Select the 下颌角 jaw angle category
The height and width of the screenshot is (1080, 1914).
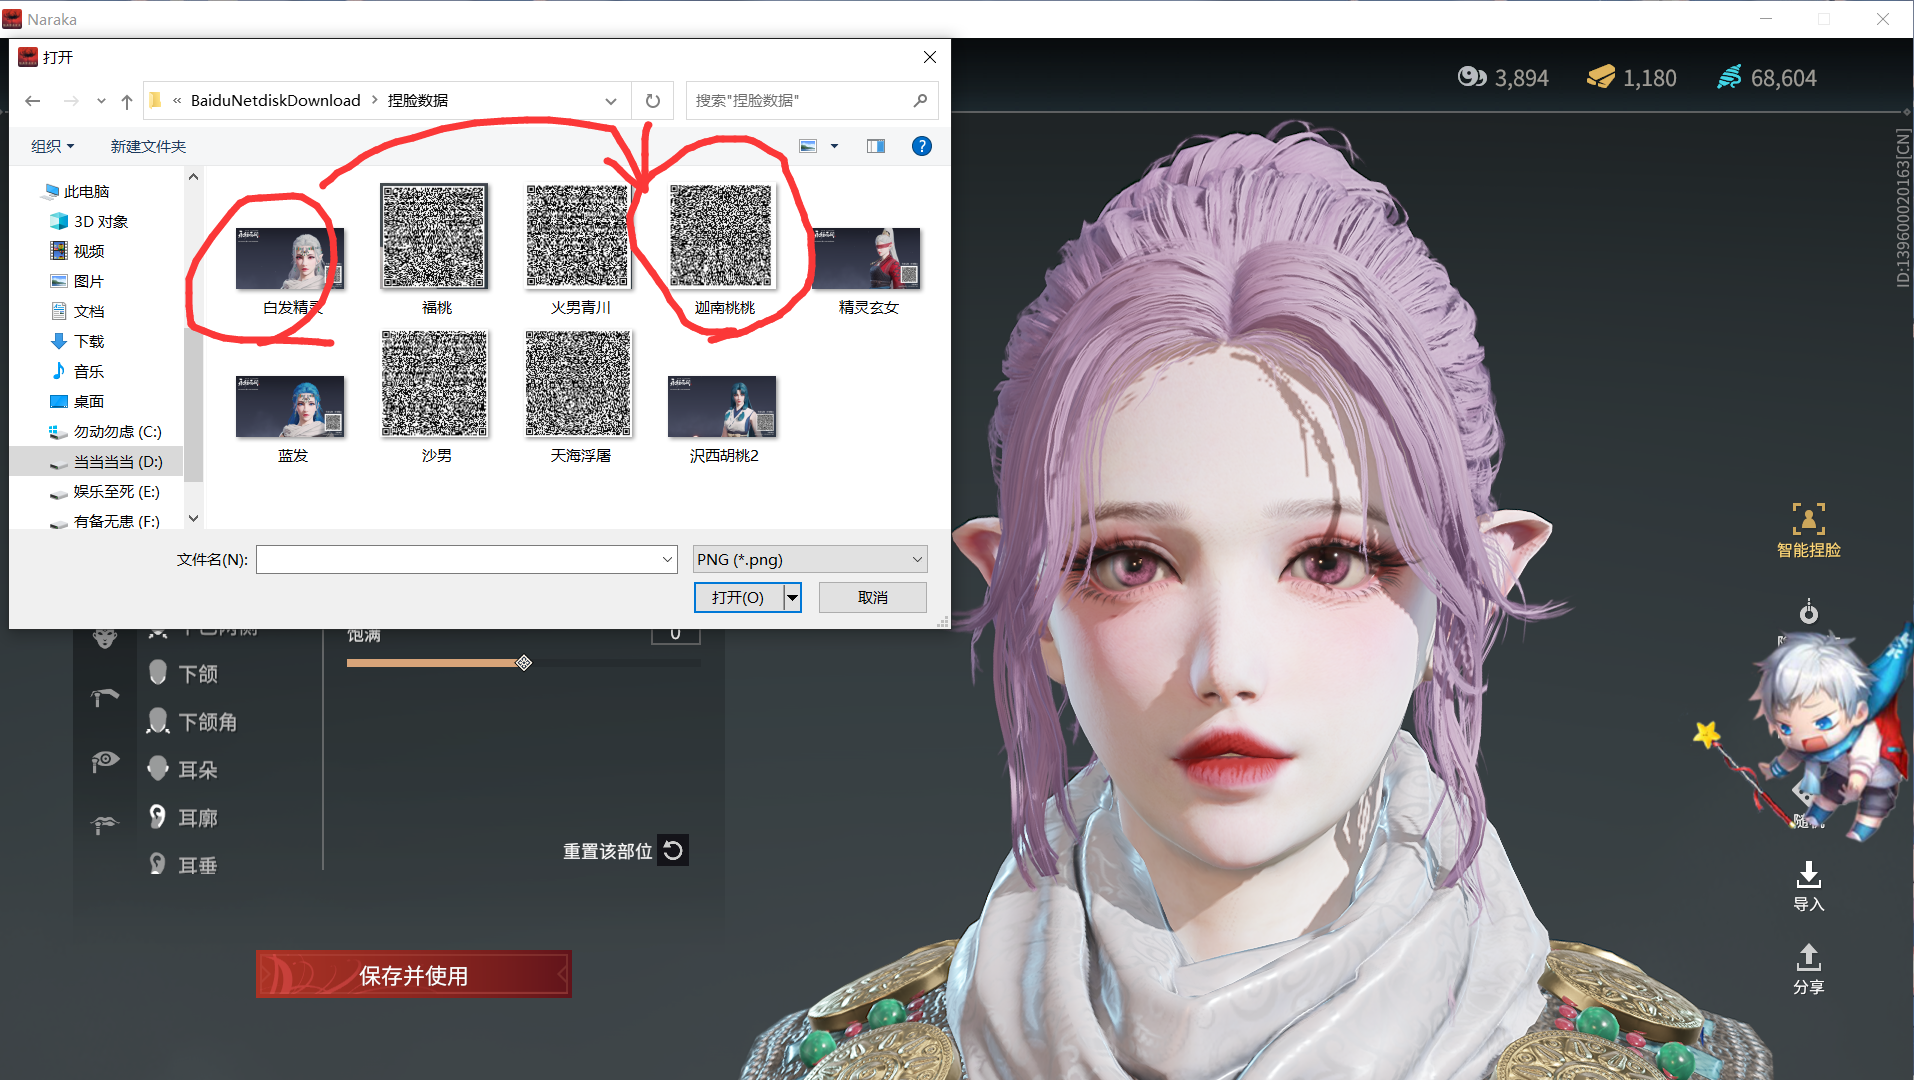tap(192, 721)
